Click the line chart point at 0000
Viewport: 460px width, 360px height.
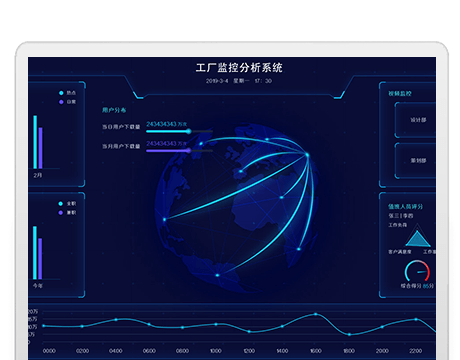tap(44, 326)
